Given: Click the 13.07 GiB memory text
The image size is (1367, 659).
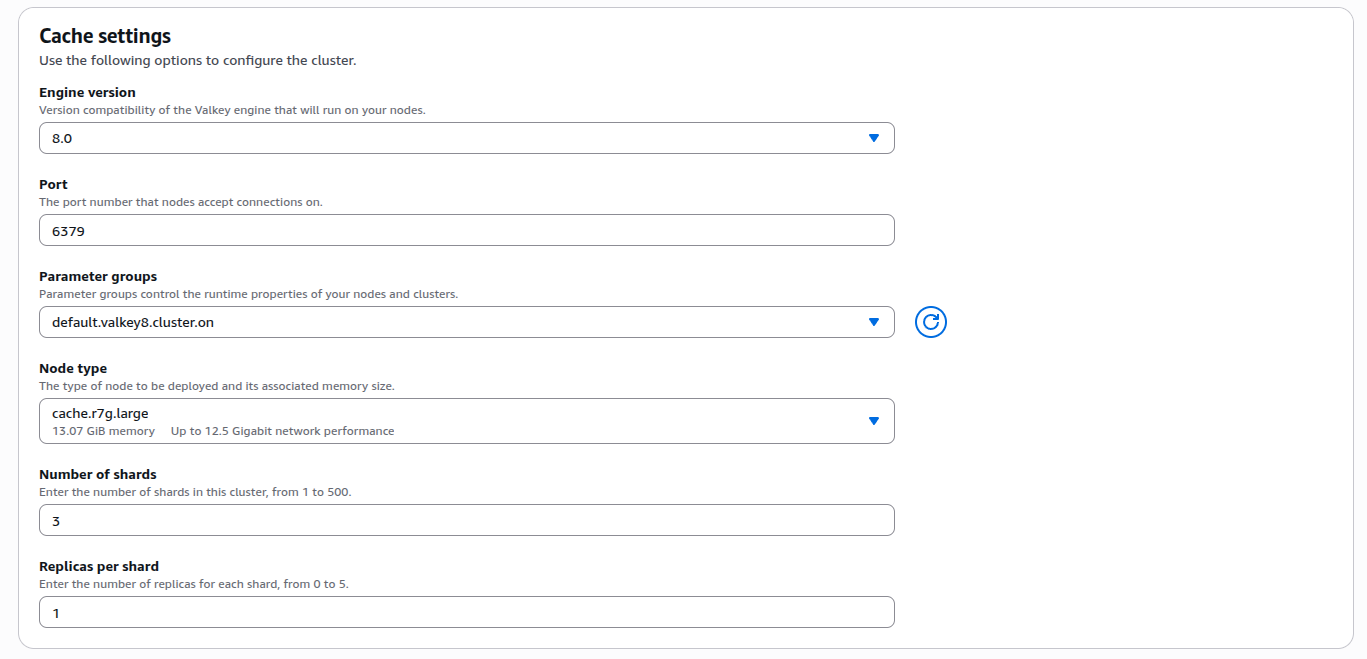Looking at the screenshot, I should point(103,431).
